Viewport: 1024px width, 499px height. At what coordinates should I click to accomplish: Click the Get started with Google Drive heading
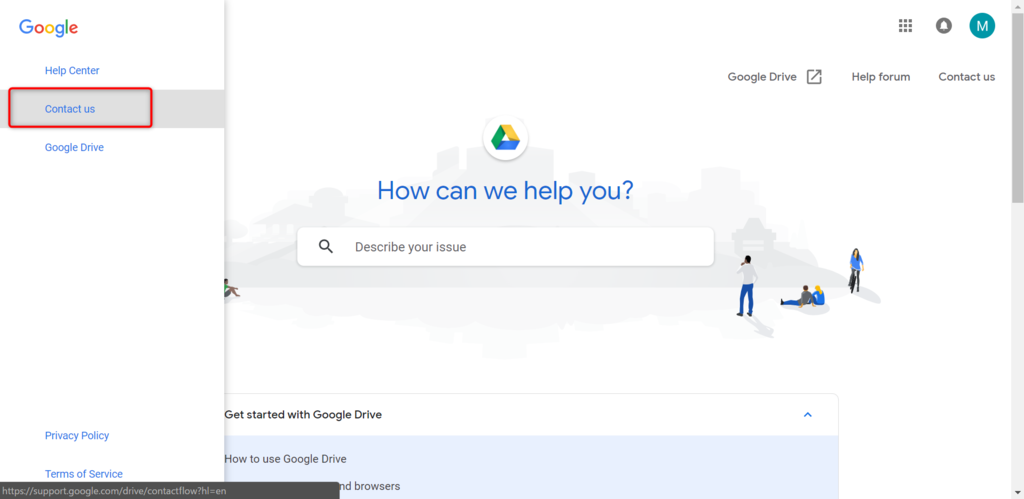pyautogui.click(x=303, y=414)
